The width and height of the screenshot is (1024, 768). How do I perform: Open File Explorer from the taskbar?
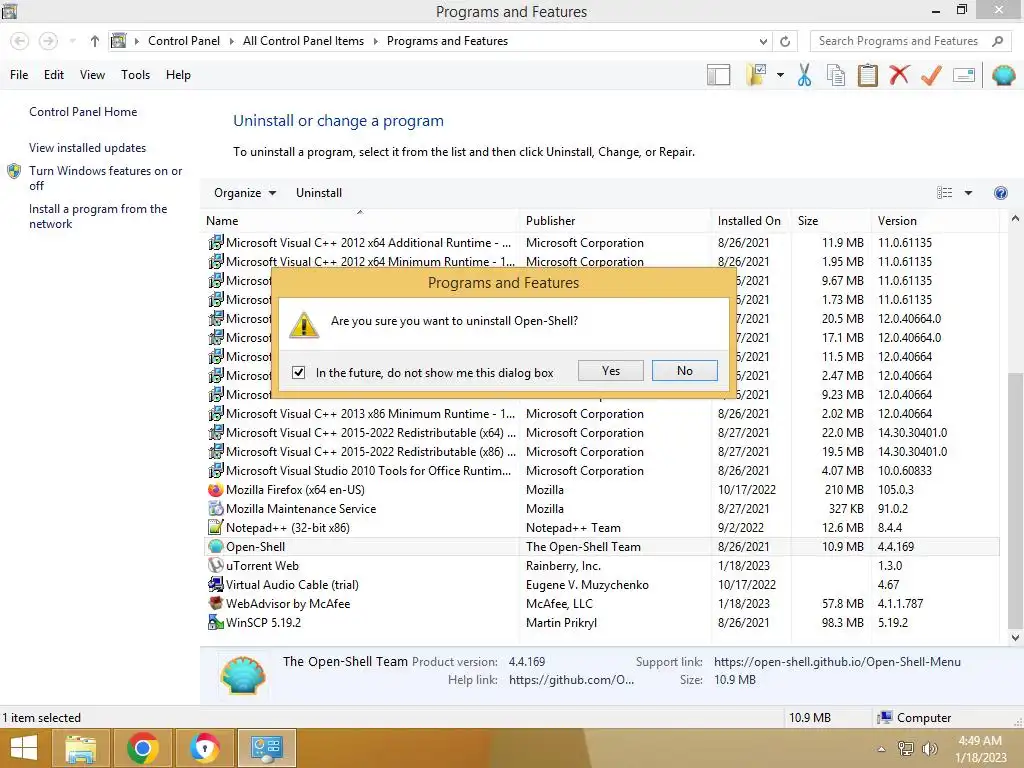(x=81, y=748)
